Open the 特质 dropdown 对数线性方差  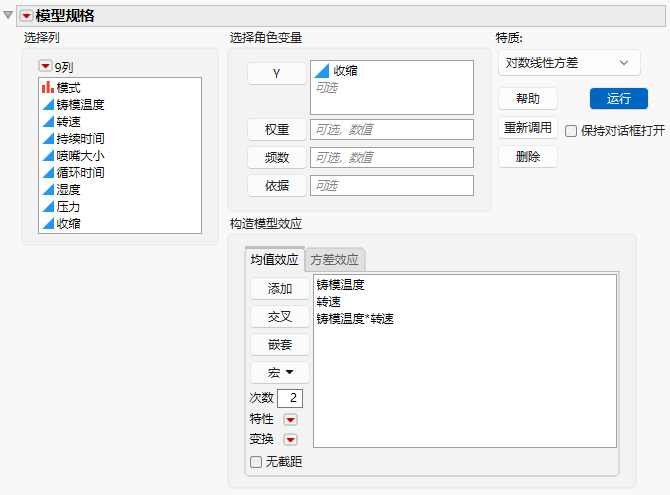click(569, 63)
